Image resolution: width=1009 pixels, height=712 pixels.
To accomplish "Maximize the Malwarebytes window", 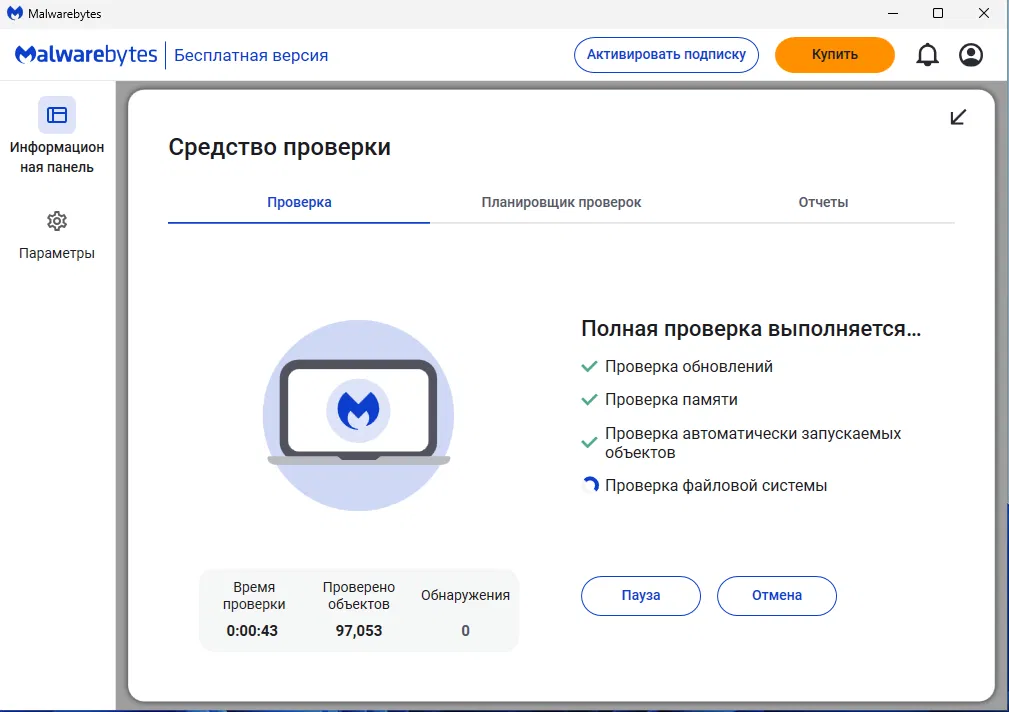I will (x=938, y=14).
